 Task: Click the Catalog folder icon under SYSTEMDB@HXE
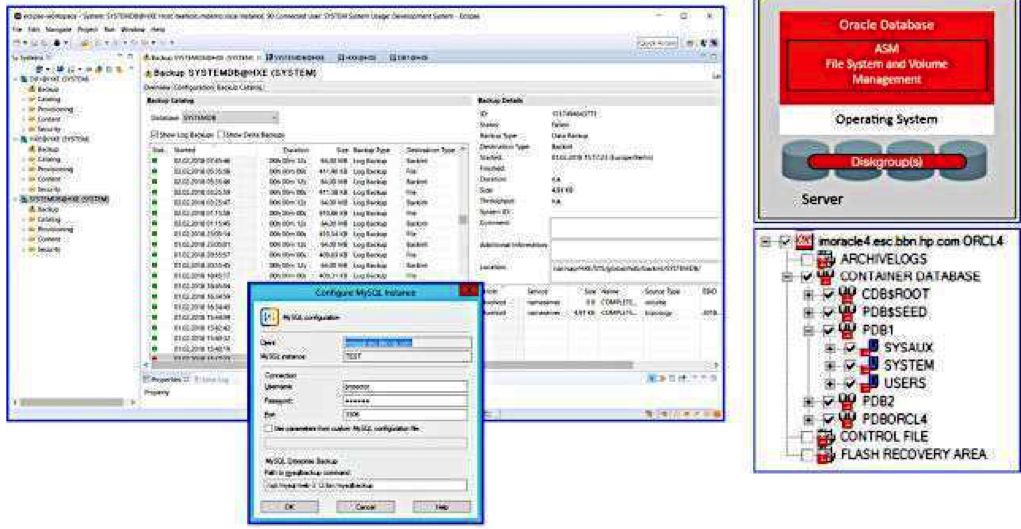[x=32, y=220]
